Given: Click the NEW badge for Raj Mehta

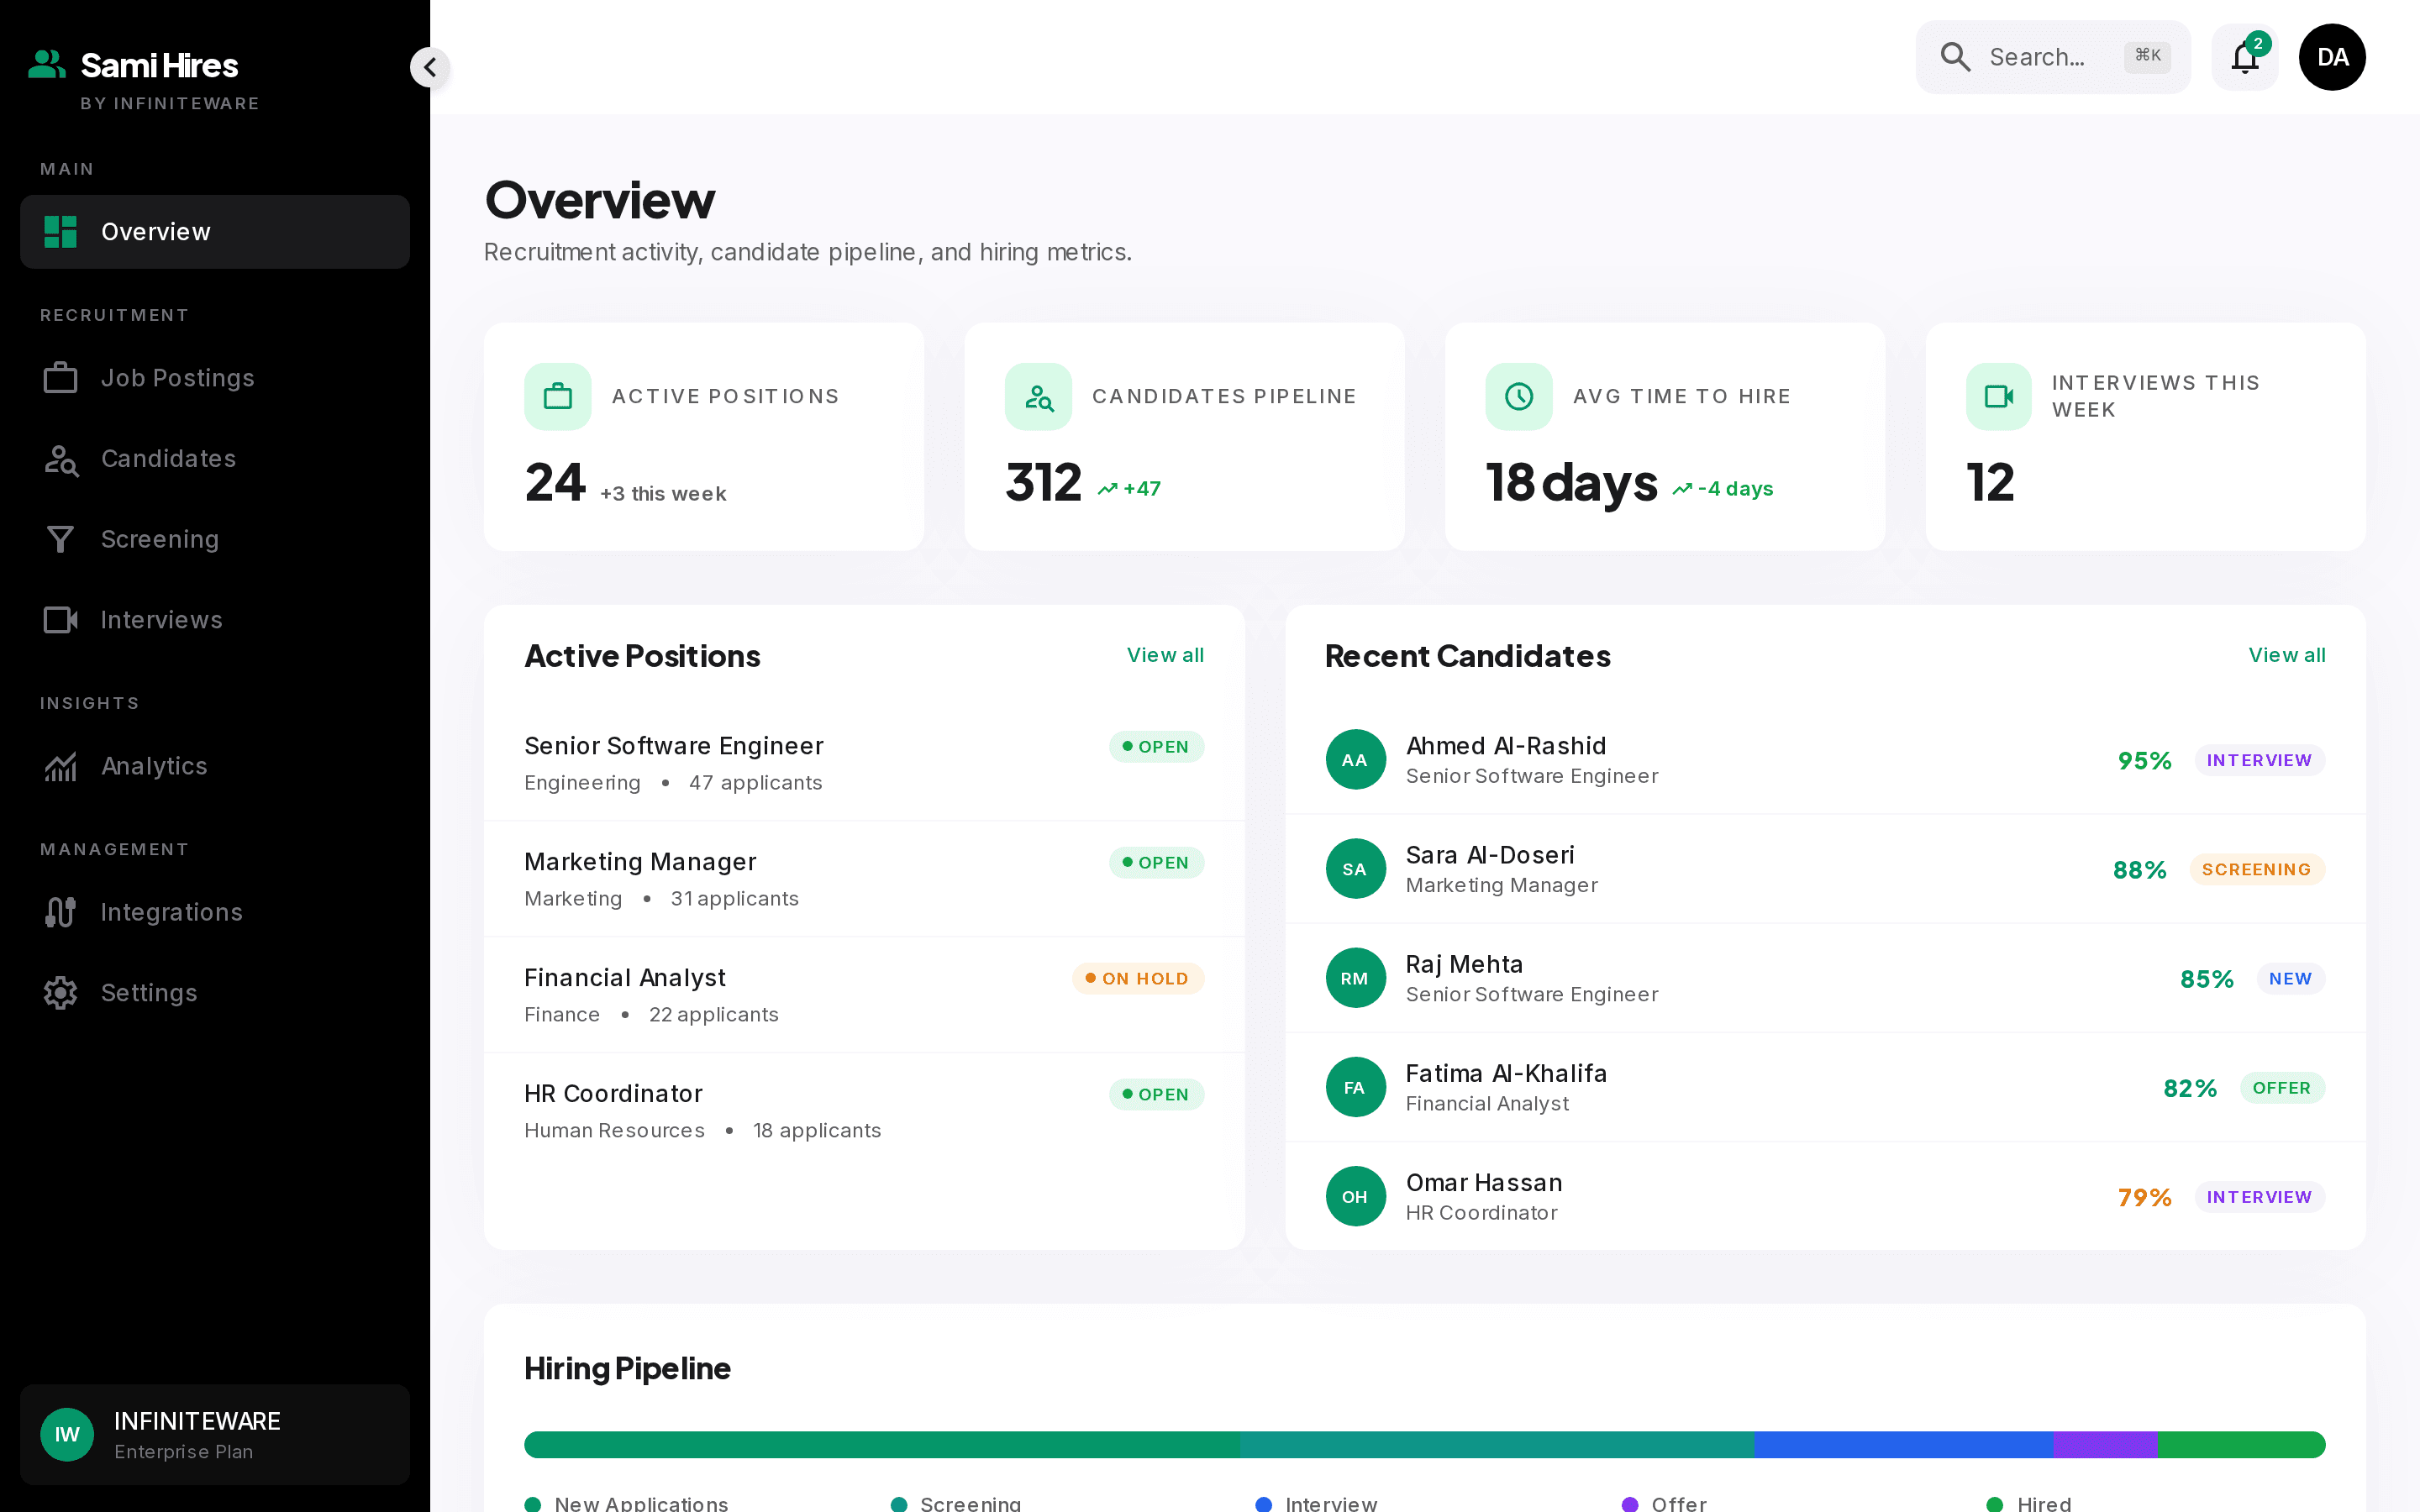Looking at the screenshot, I should (2290, 978).
